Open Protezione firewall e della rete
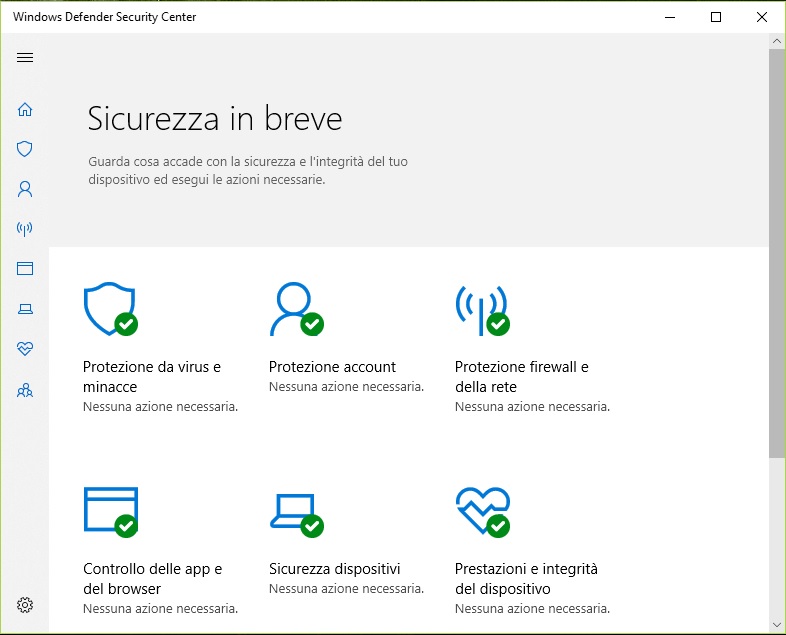786x635 pixels. (522, 377)
